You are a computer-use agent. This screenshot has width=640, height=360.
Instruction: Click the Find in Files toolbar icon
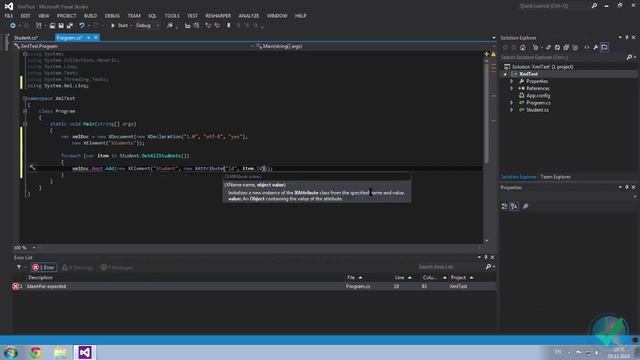pos(170,26)
